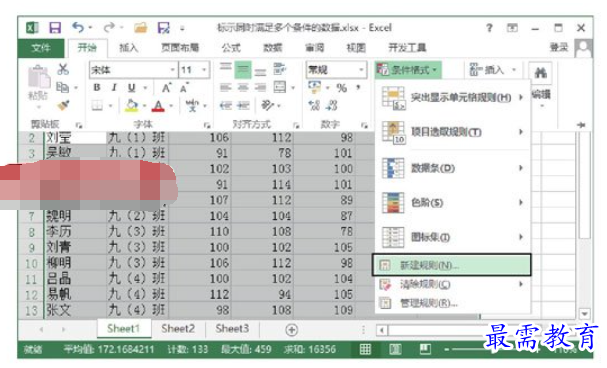Click the Open folder icon in quick access toolbar
This screenshot has height=368, width=607.
141,27
